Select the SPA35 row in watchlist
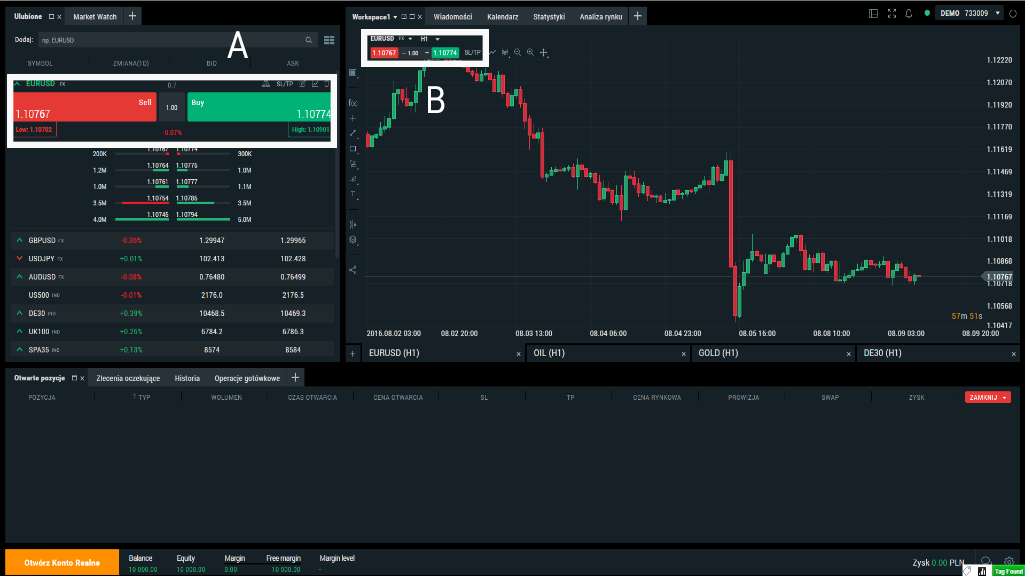Screen dimensions: 1025x576 tap(173, 350)
